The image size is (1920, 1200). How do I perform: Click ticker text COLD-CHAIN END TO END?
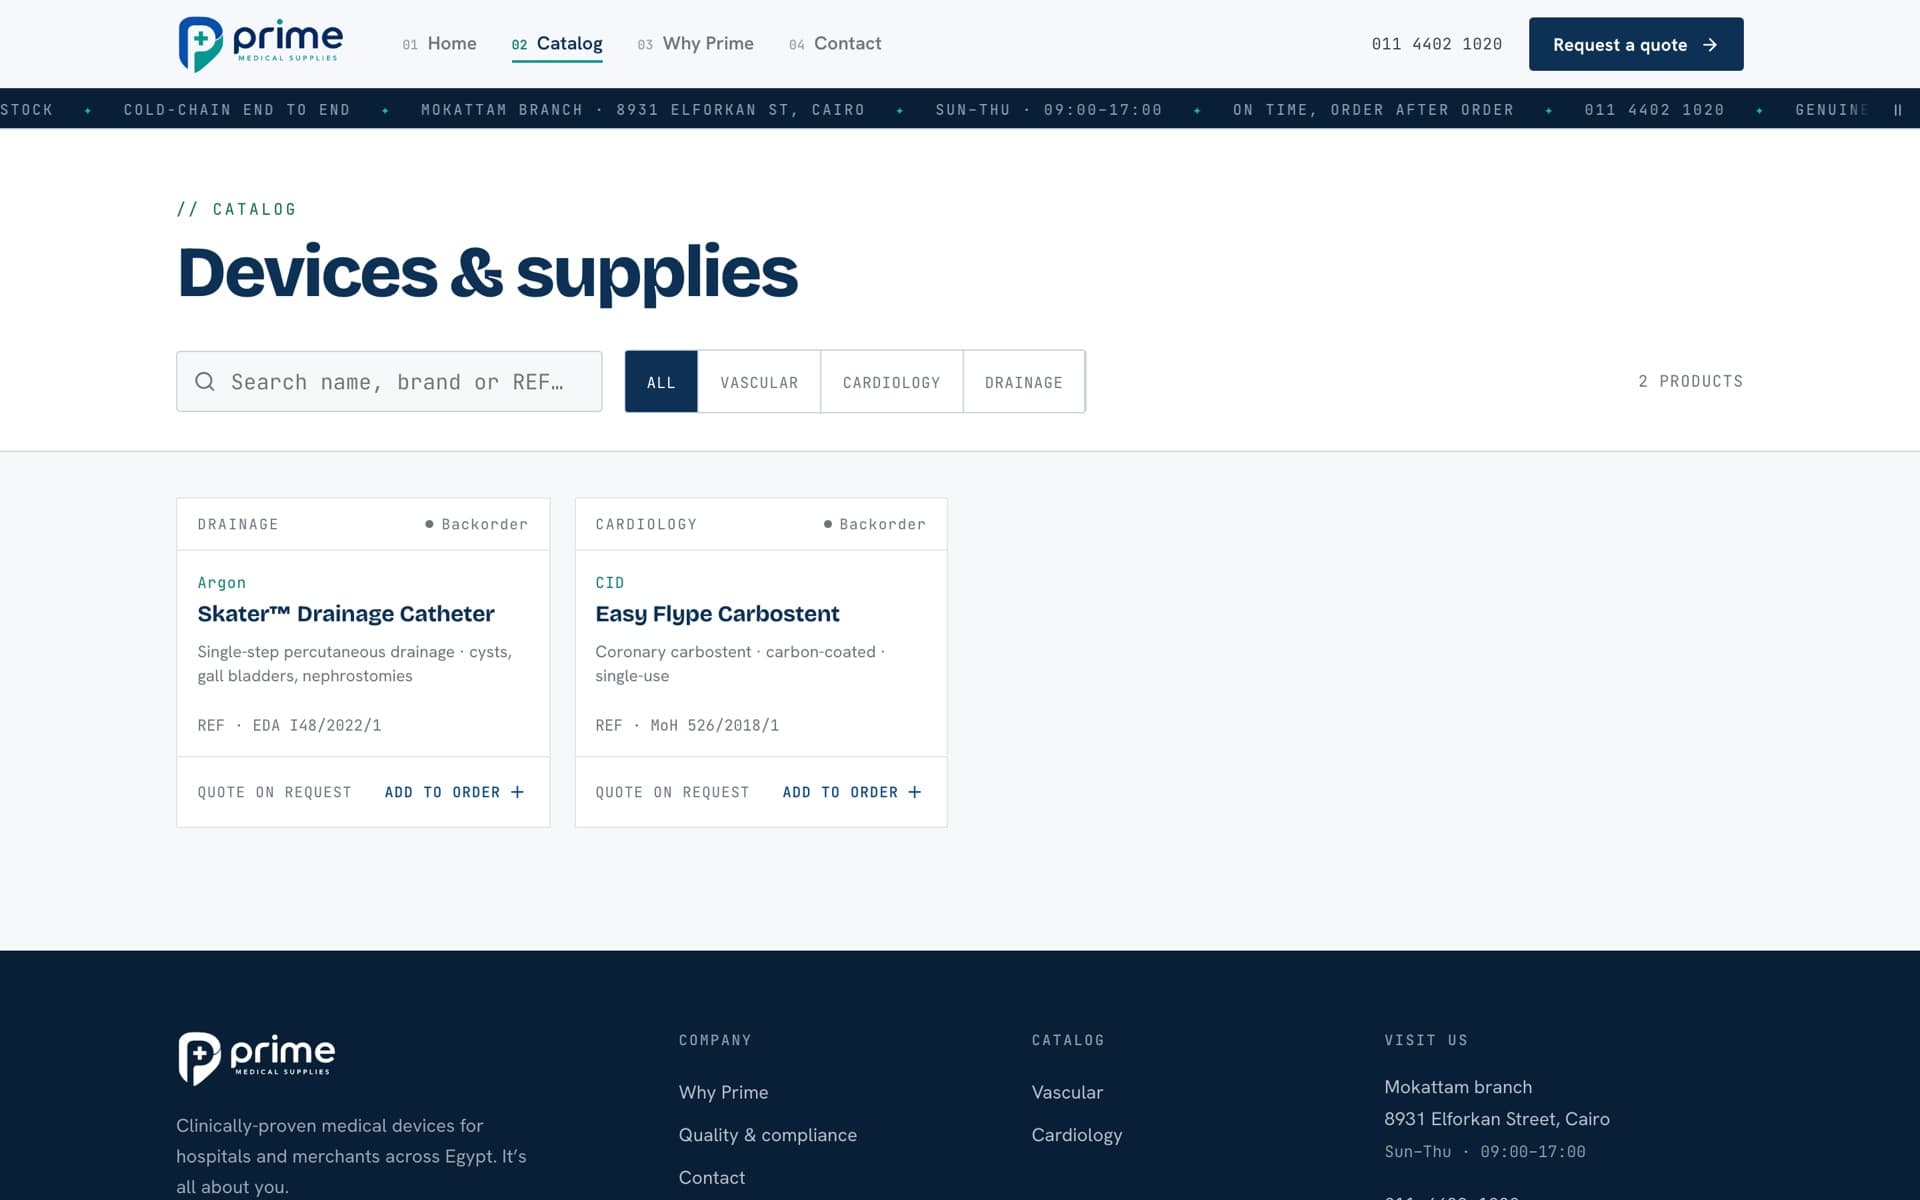tap(237, 110)
